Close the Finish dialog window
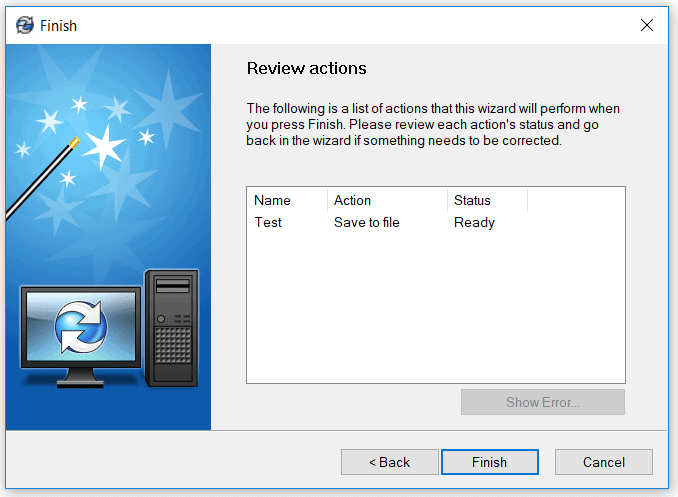Viewport: 678px width, 497px height. pos(646,25)
